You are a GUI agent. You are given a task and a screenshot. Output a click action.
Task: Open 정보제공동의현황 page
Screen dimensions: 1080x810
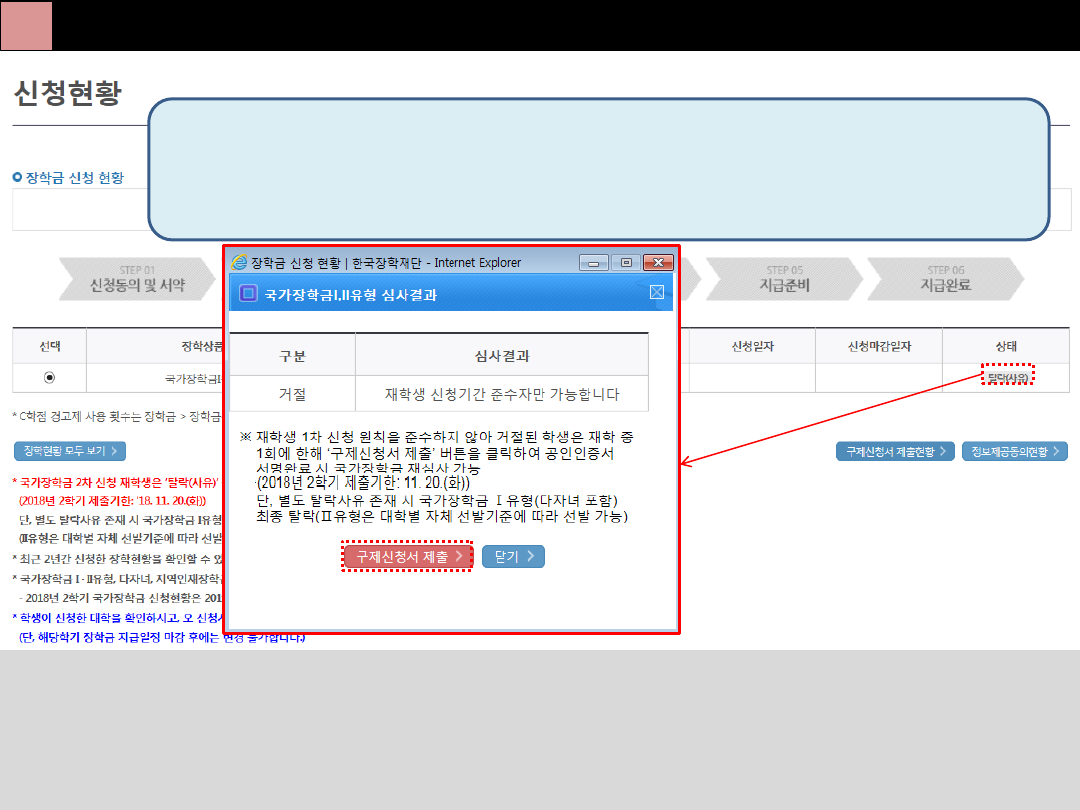coord(1015,452)
